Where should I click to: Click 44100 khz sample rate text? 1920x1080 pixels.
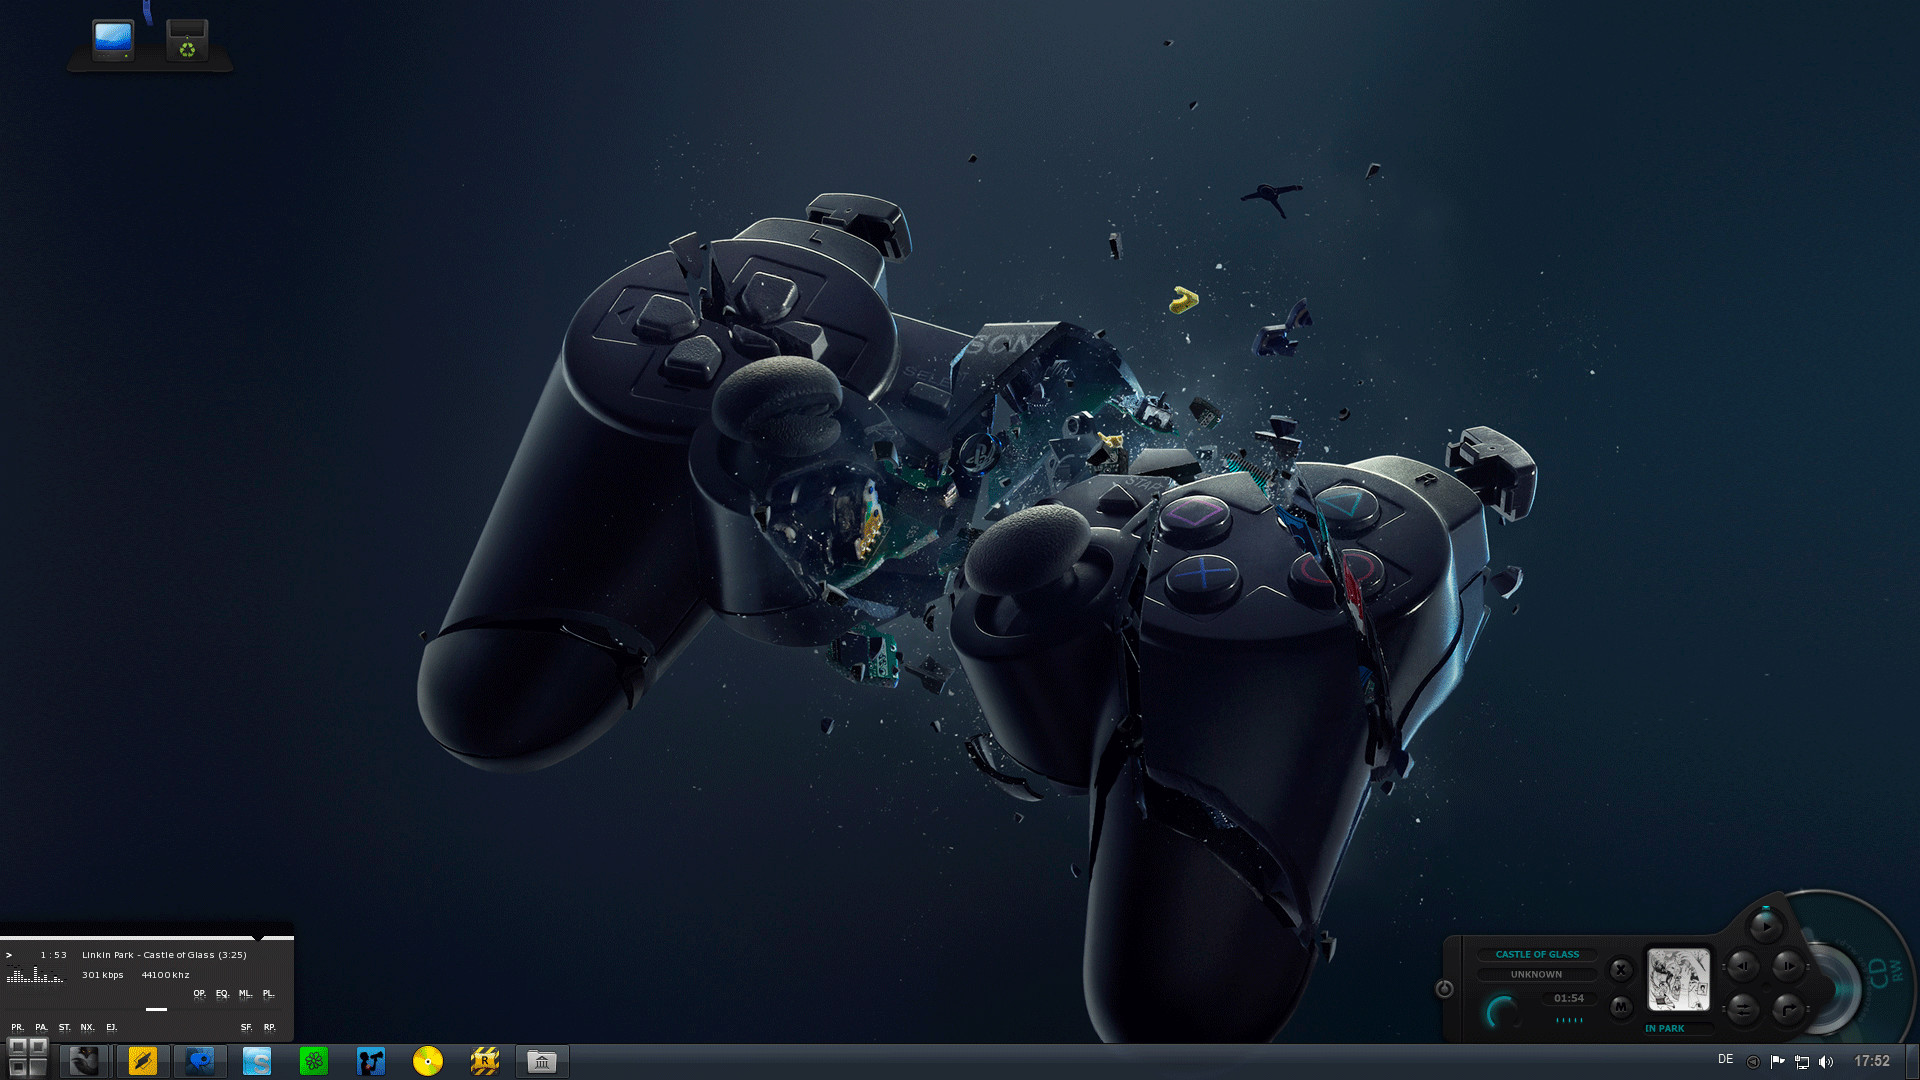(165, 975)
